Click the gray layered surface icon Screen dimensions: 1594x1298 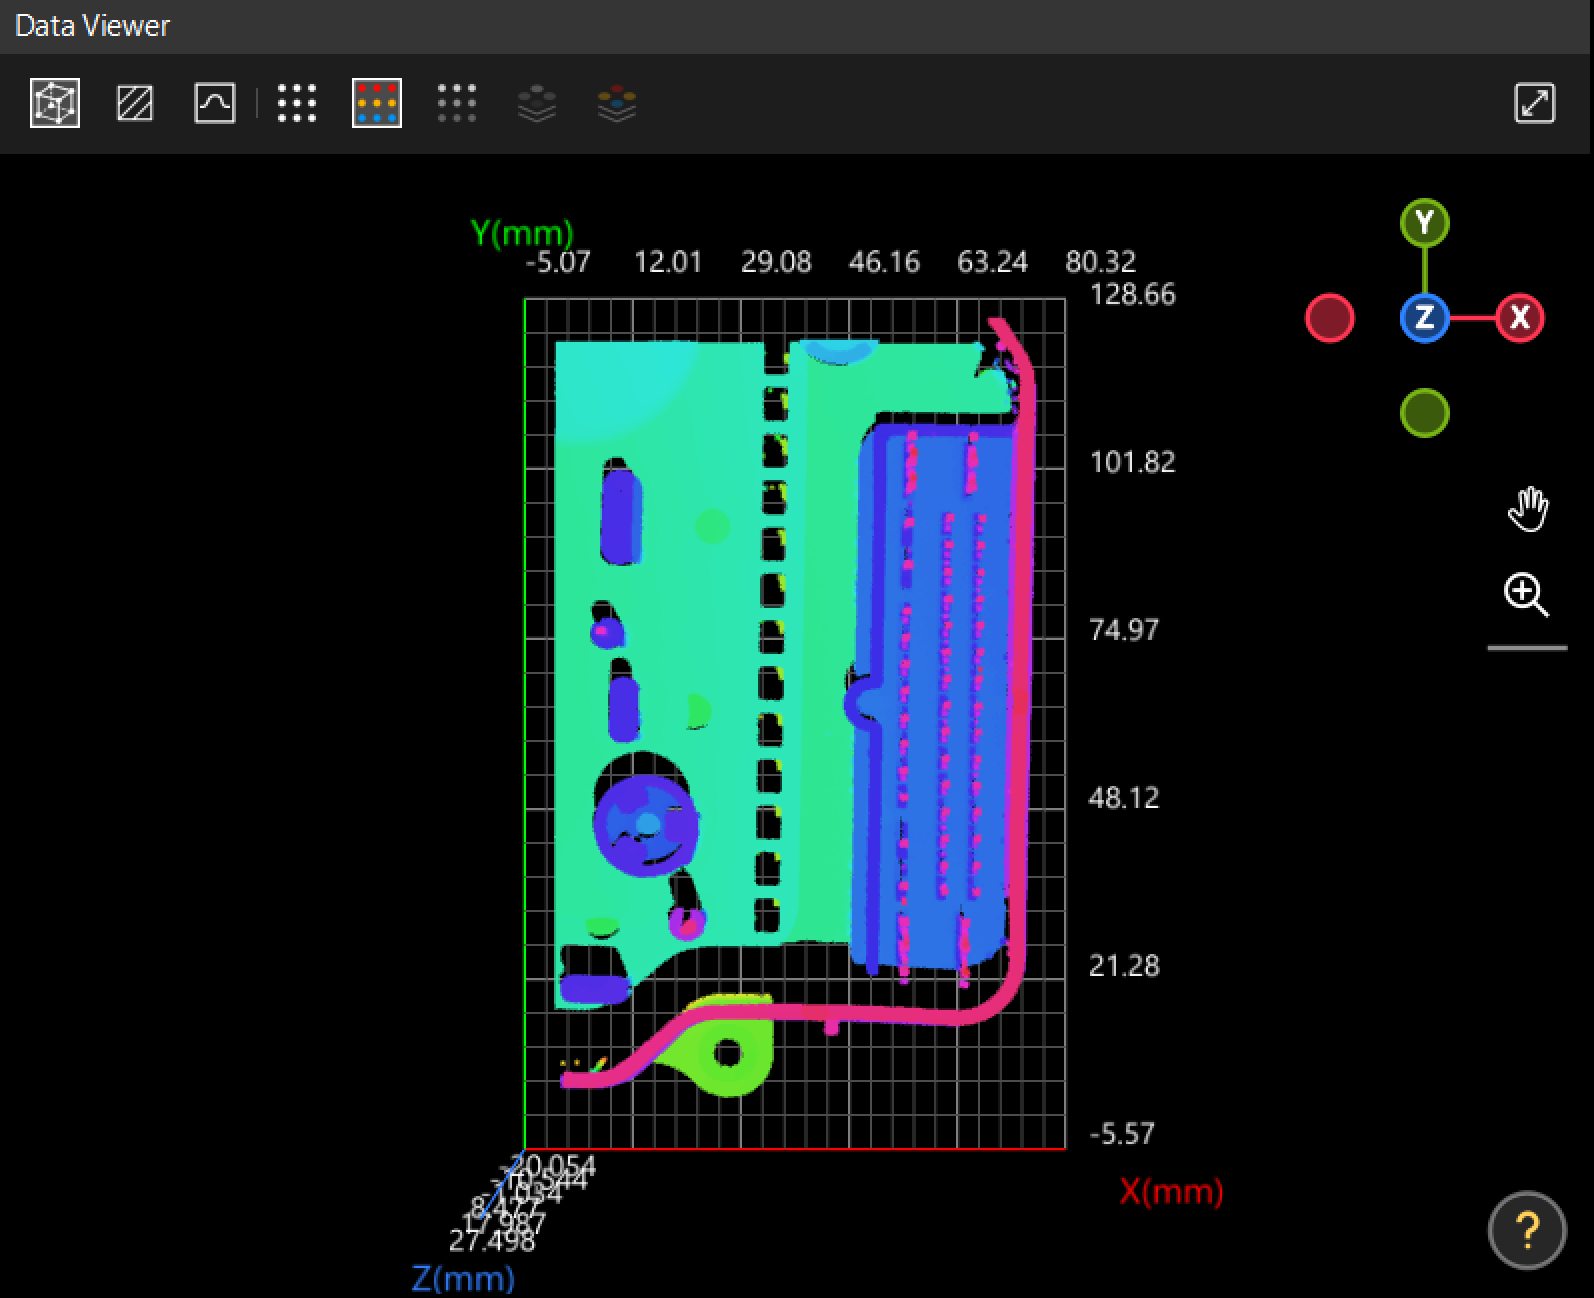537,103
